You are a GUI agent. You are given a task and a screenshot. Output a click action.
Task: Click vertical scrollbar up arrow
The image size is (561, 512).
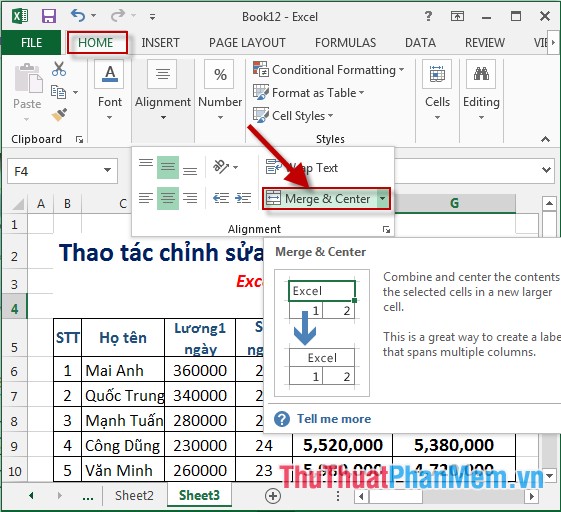548,204
